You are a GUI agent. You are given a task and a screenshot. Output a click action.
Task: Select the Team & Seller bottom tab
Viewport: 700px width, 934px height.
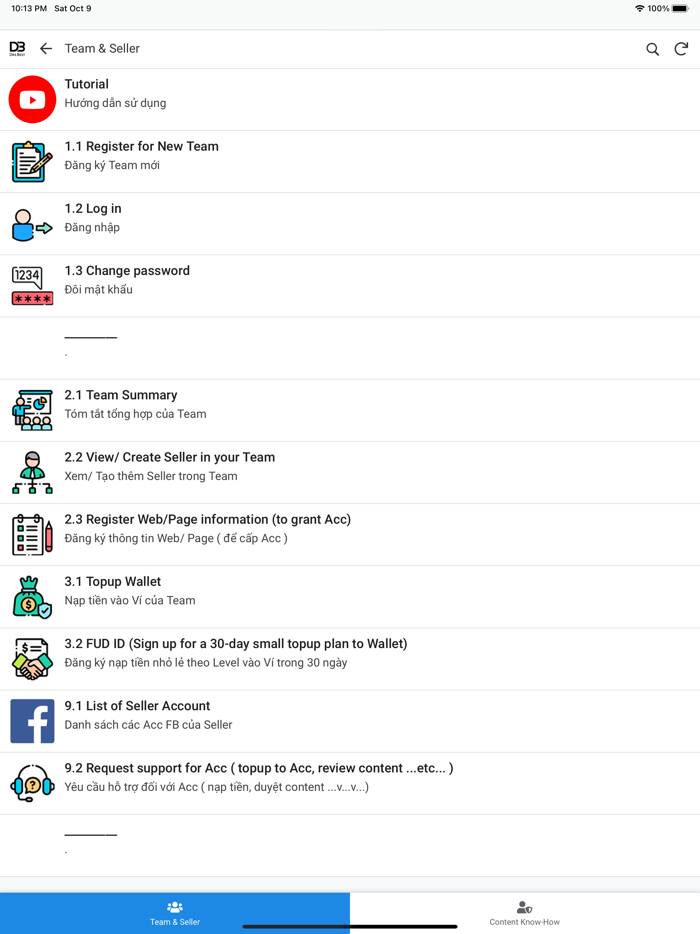(175, 913)
